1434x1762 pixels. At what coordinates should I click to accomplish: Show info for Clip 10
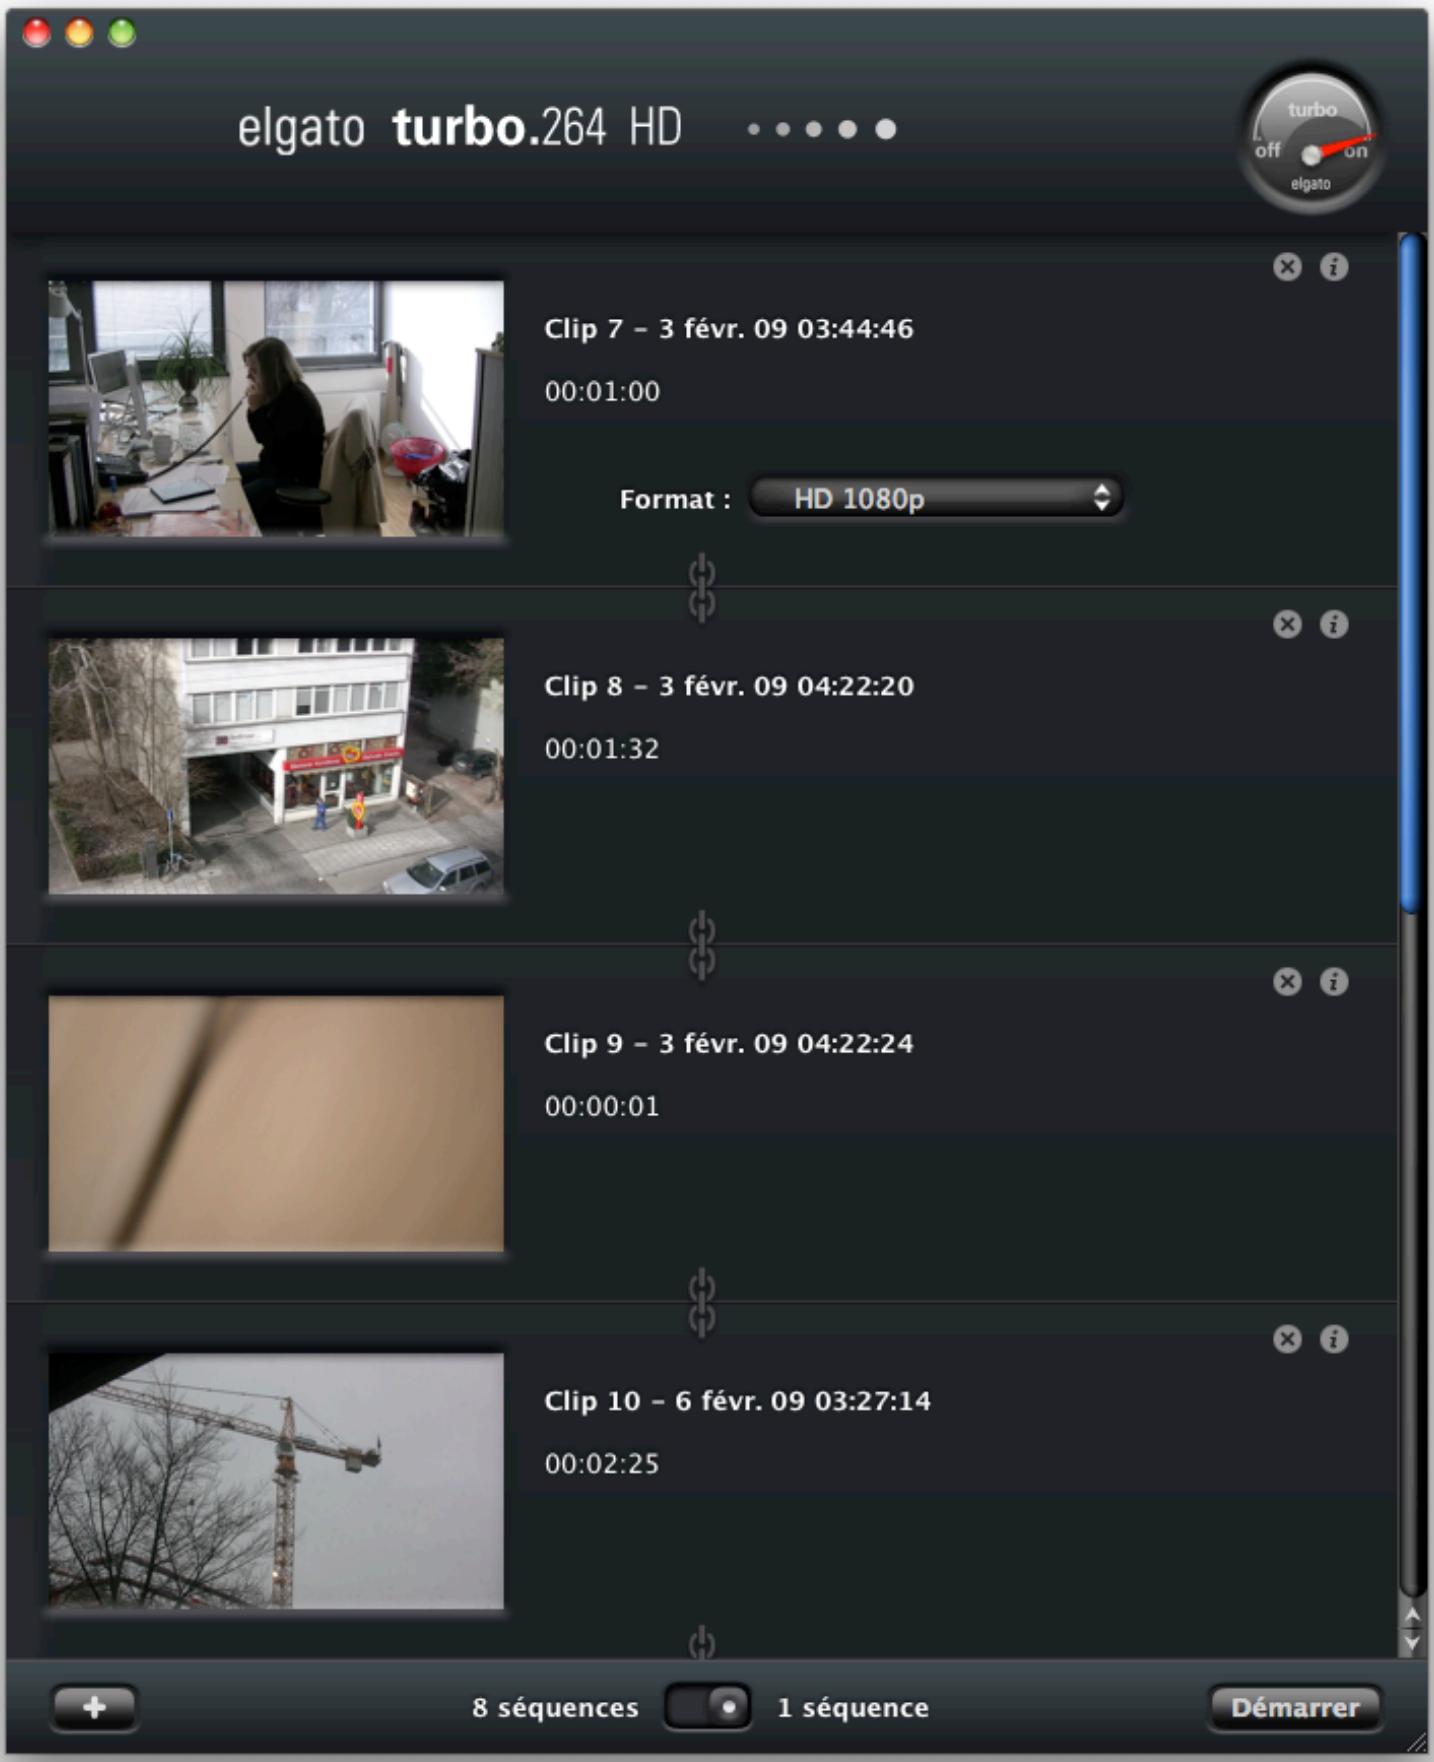pyautogui.click(x=1334, y=1339)
